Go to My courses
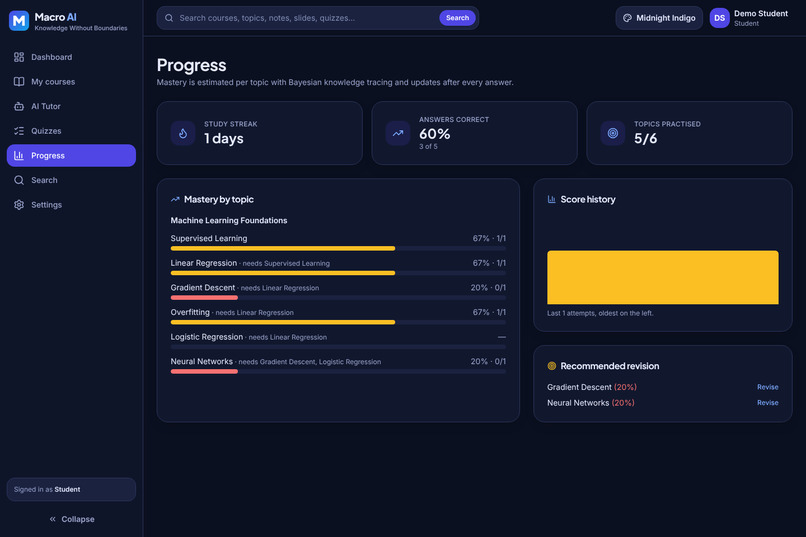 pos(71,82)
